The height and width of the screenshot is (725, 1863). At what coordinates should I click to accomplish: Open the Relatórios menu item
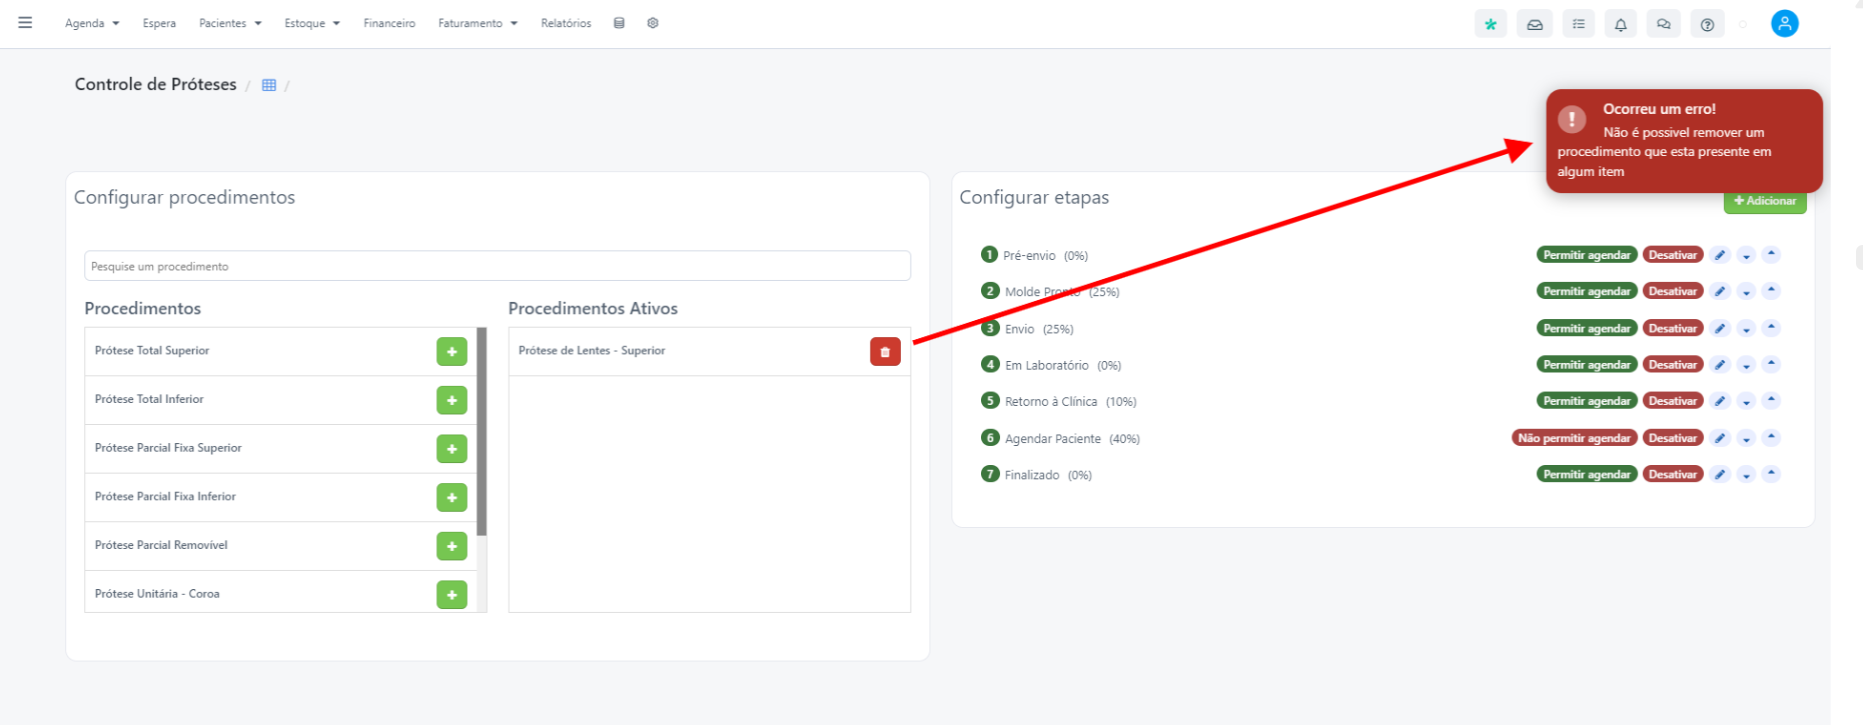pyautogui.click(x=566, y=23)
